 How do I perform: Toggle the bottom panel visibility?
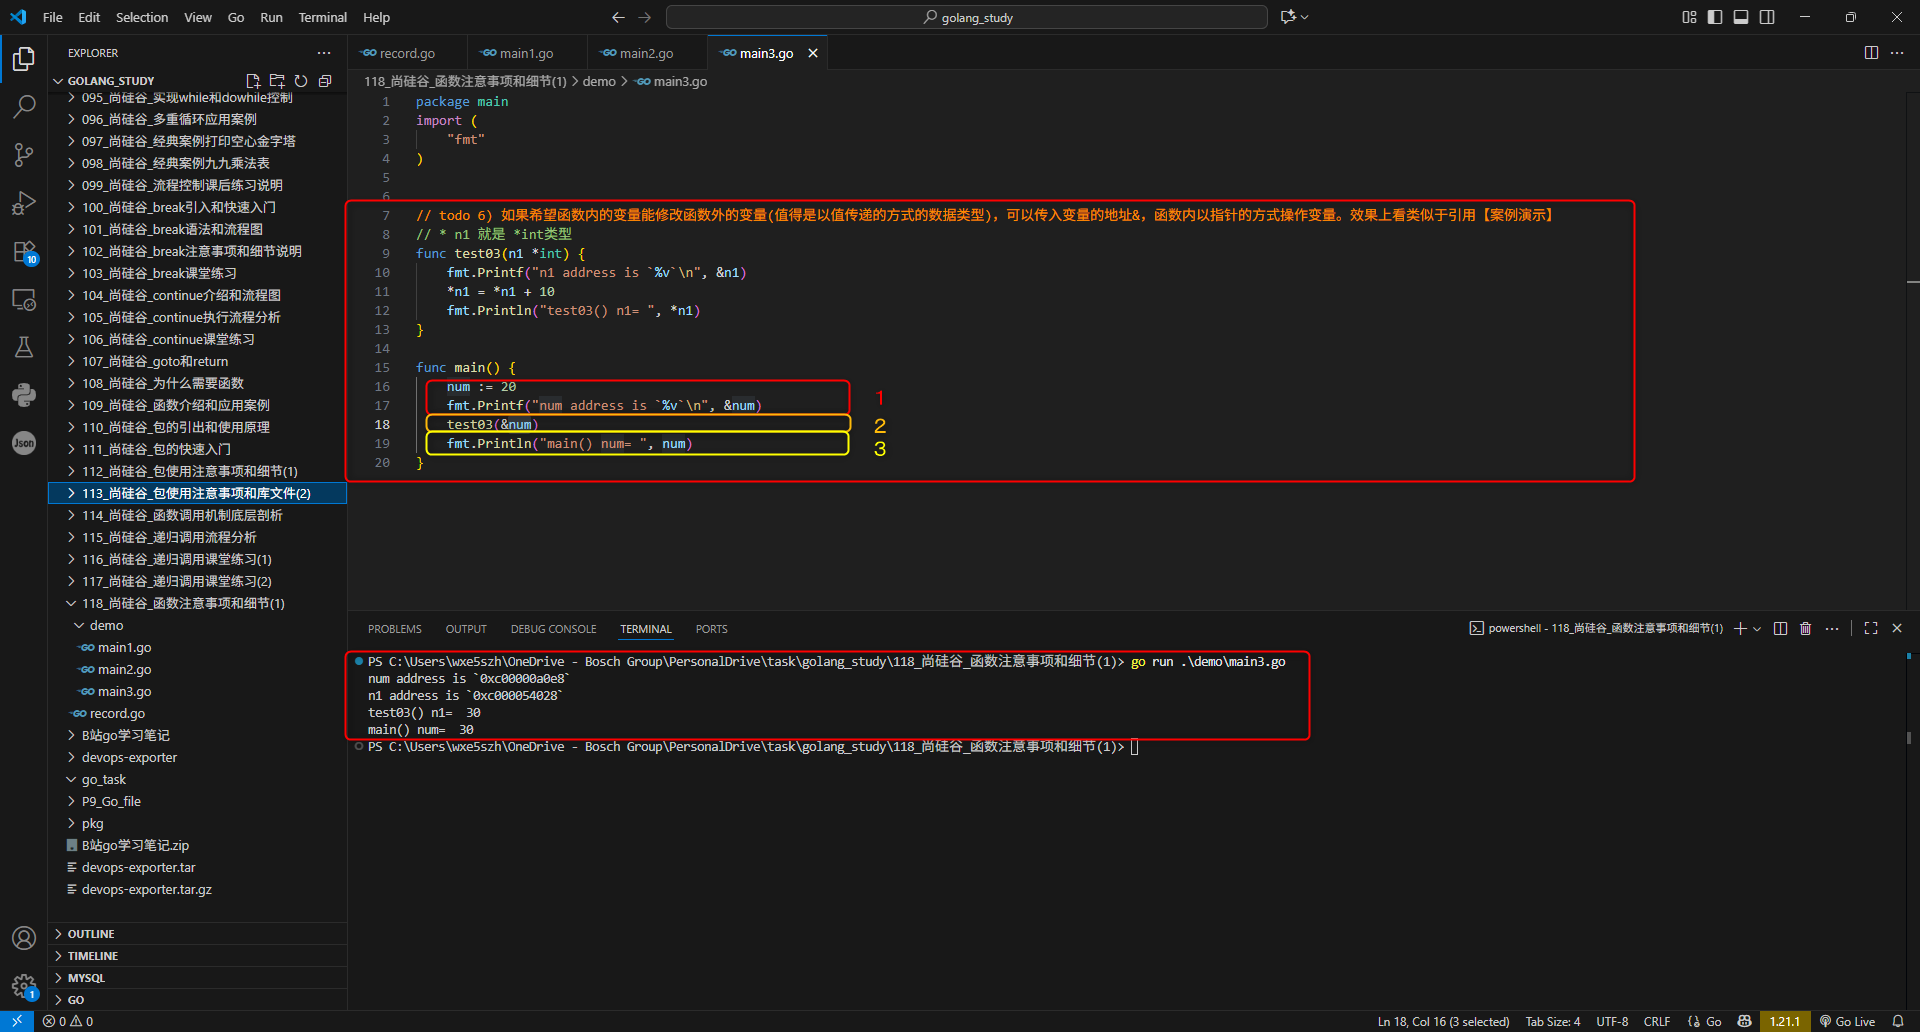[1741, 17]
